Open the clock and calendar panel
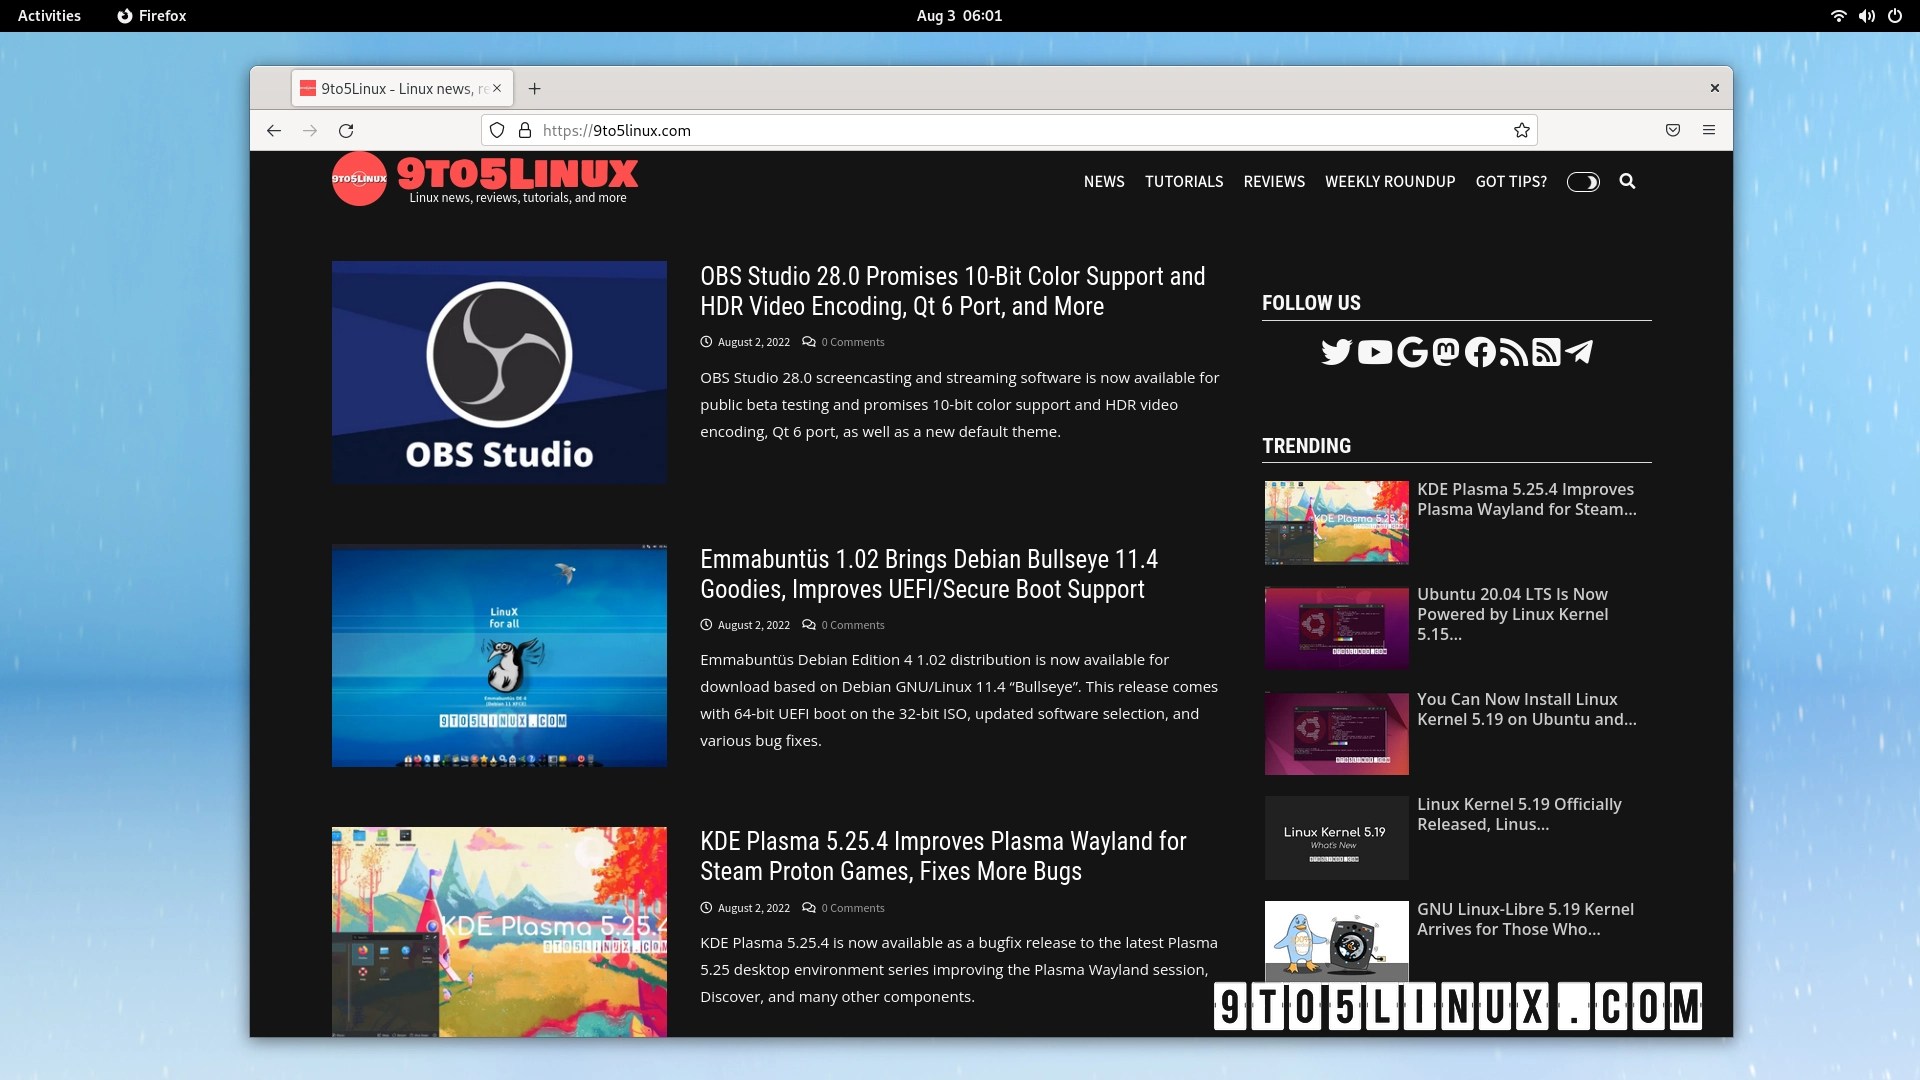Viewport: 1920px width, 1080px height. pyautogui.click(x=959, y=16)
